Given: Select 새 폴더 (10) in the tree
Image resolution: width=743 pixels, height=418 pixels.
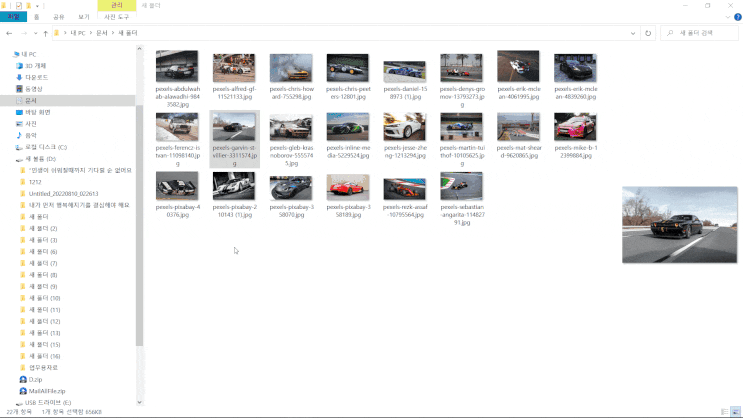Looking at the screenshot, I should pyautogui.click(x=45, y=298).
